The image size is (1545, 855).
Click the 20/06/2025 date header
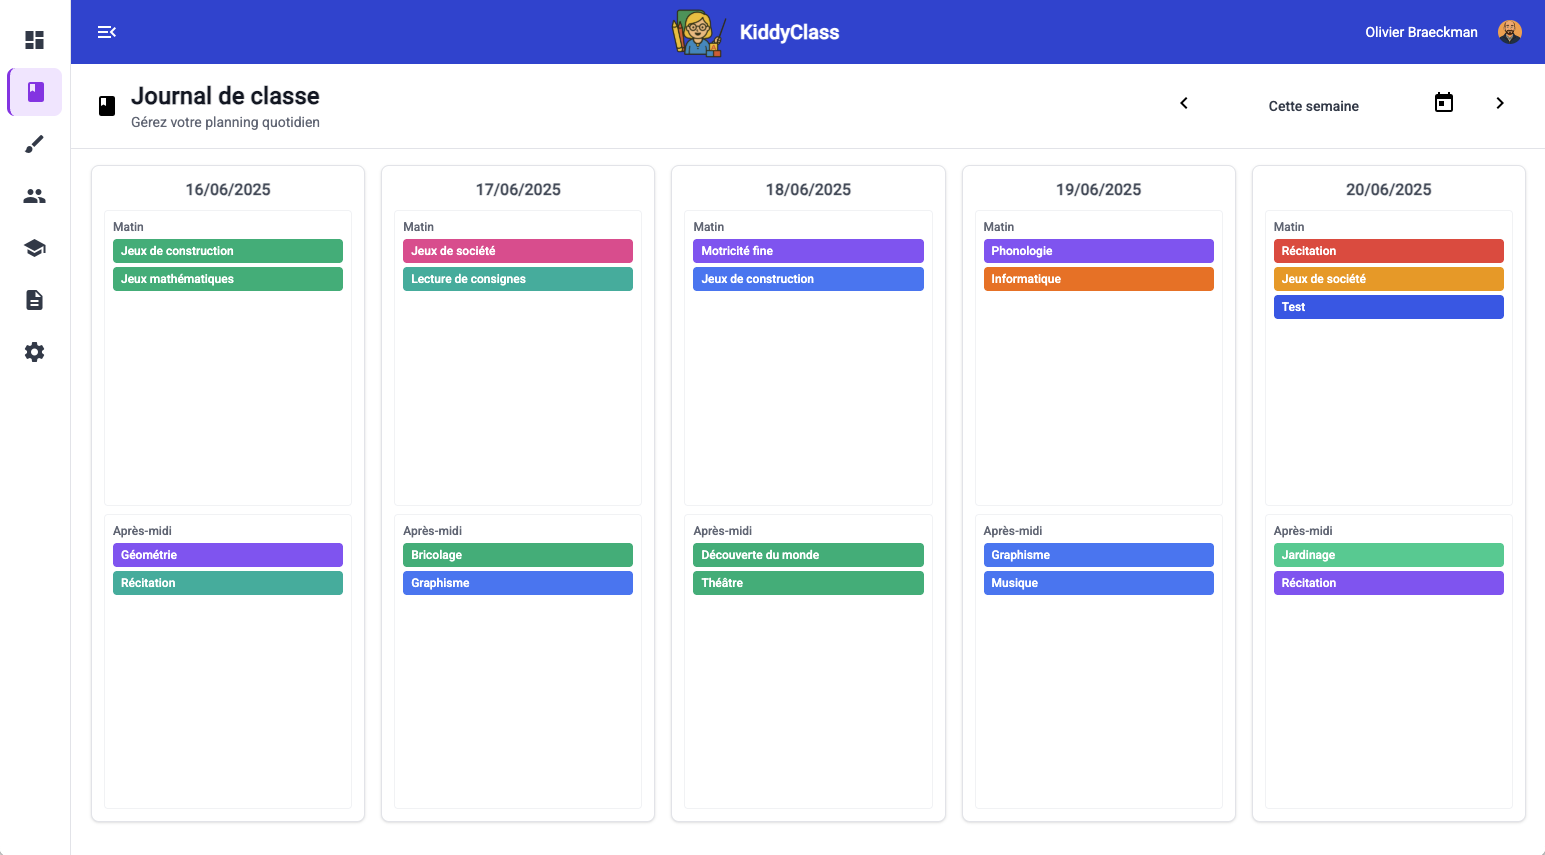click(1388, 190)
